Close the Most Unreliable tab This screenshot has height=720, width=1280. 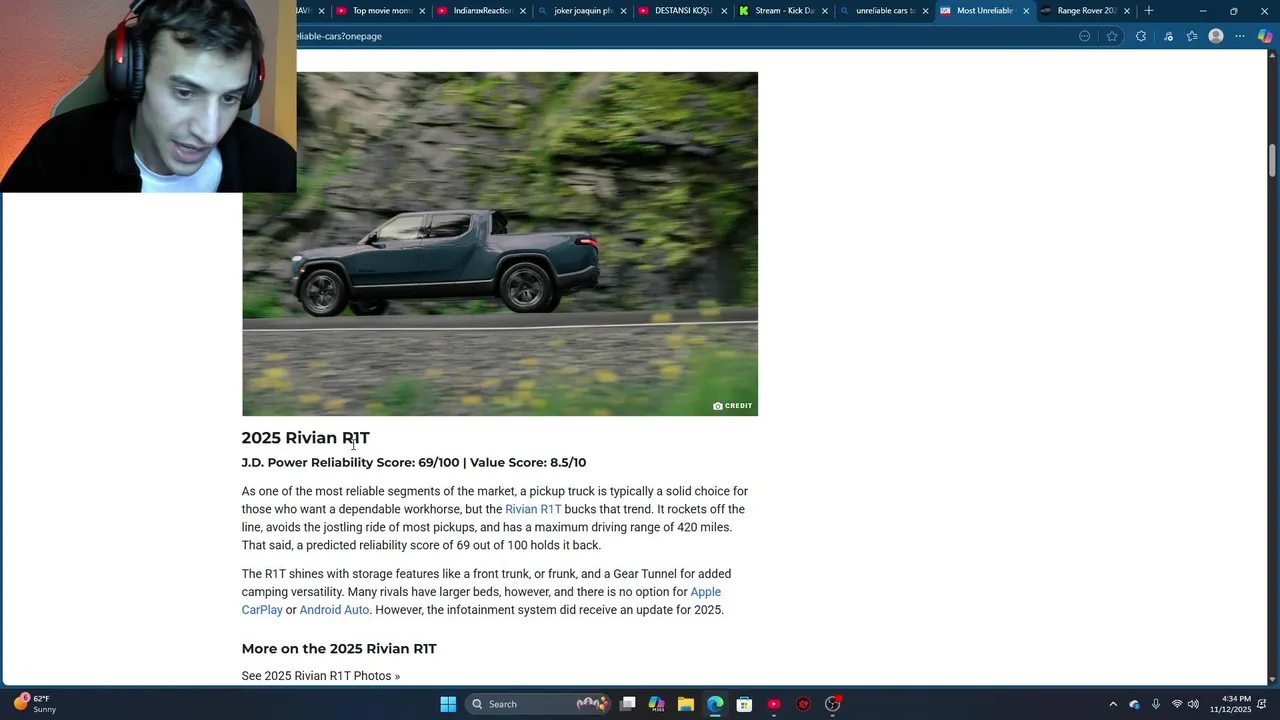[1026, 11]
